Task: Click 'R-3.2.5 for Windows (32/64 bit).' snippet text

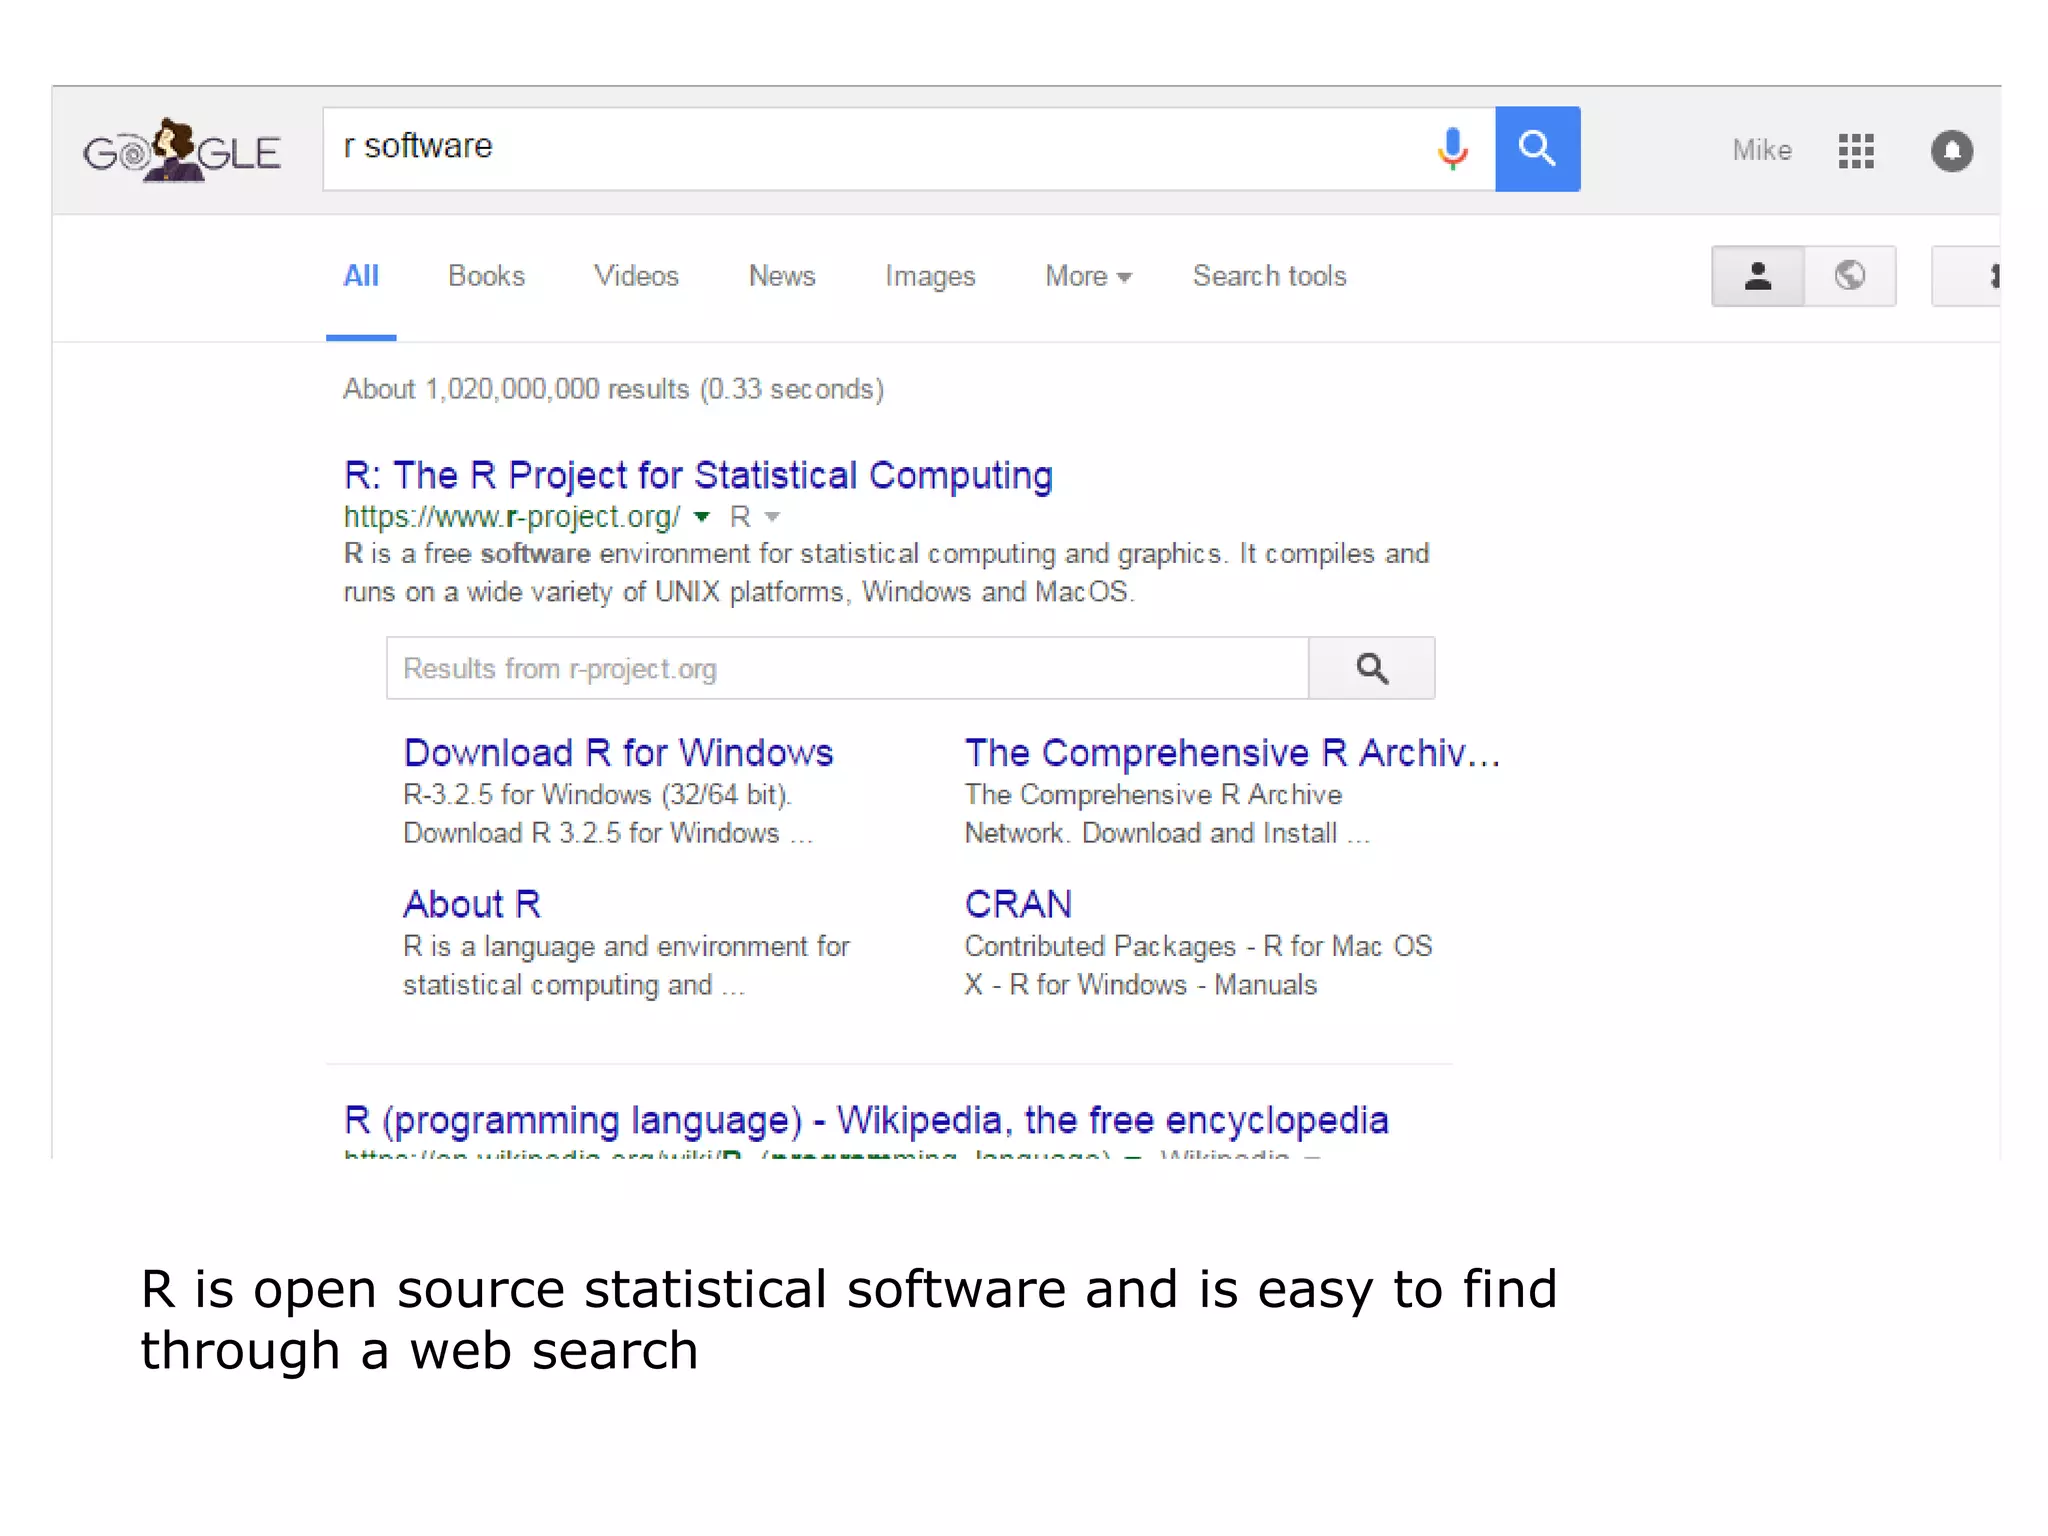Action: coord(597,795)
